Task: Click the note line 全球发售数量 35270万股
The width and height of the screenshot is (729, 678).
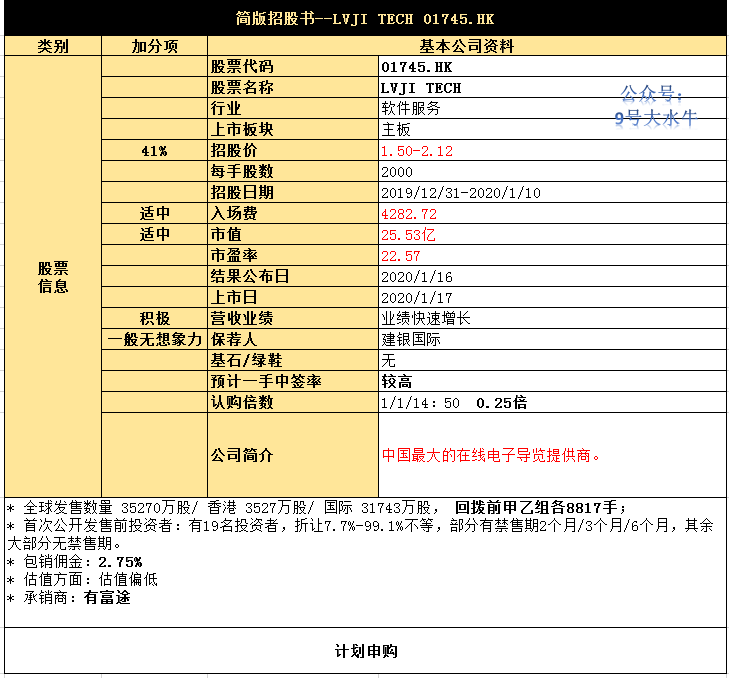Action: (x=317, y=507)
